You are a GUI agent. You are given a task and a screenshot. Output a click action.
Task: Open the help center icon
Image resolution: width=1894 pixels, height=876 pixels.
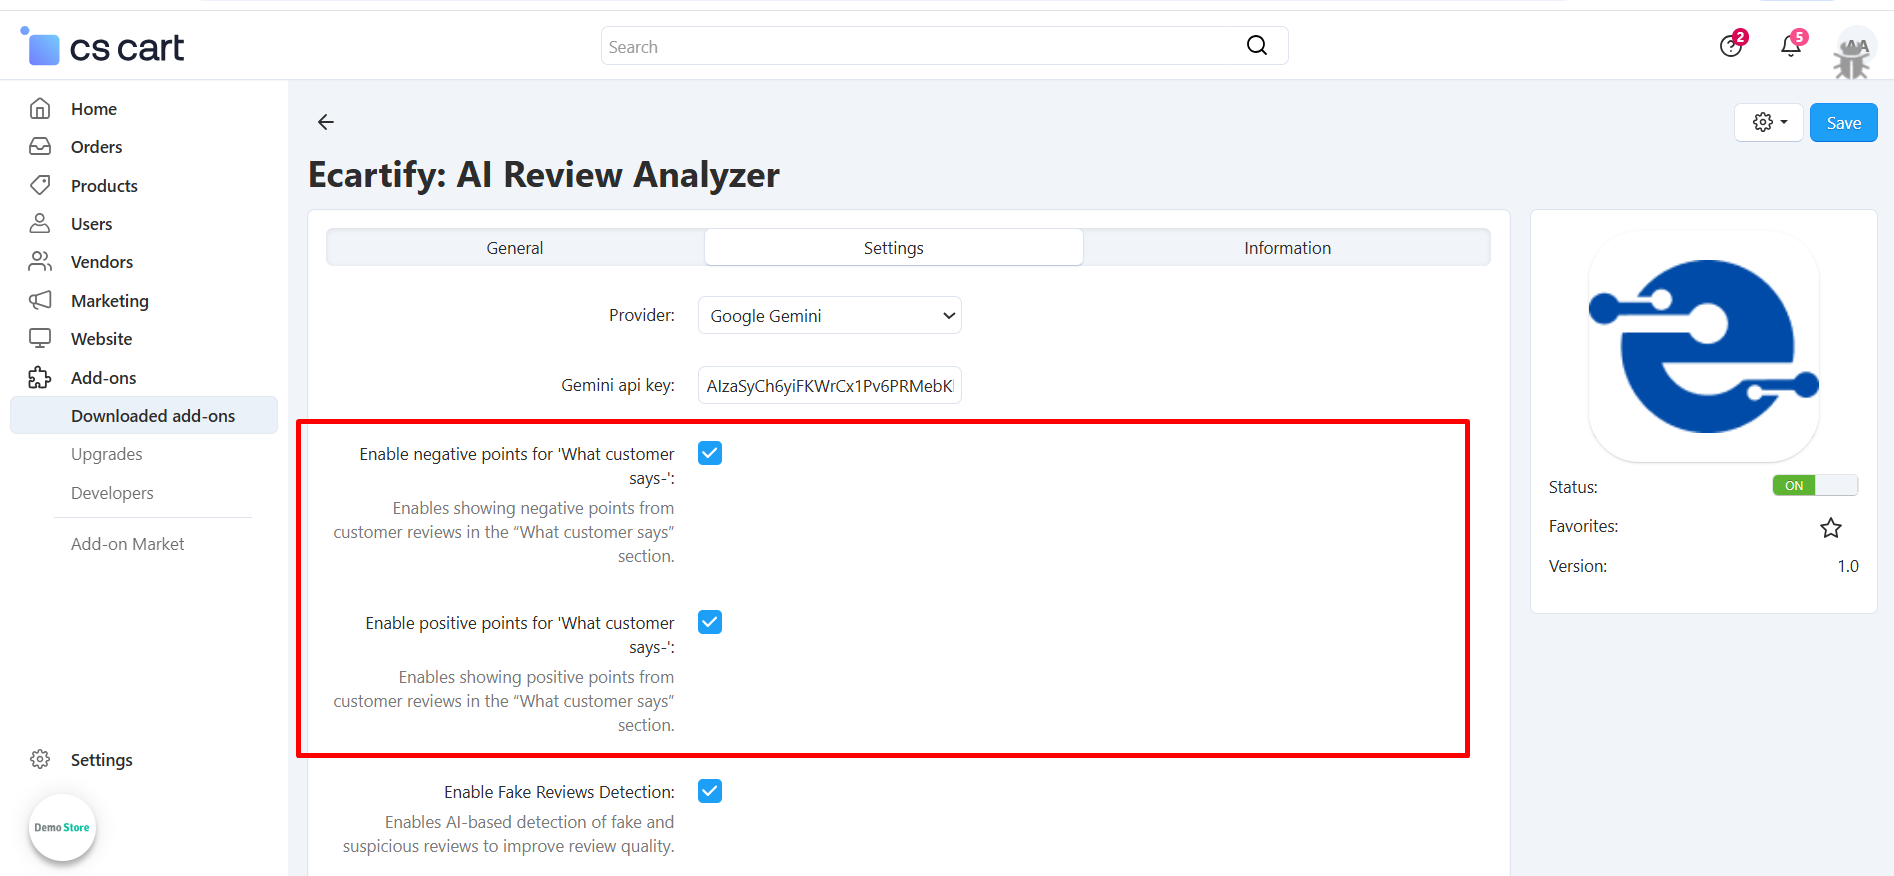coord(1730,46)
